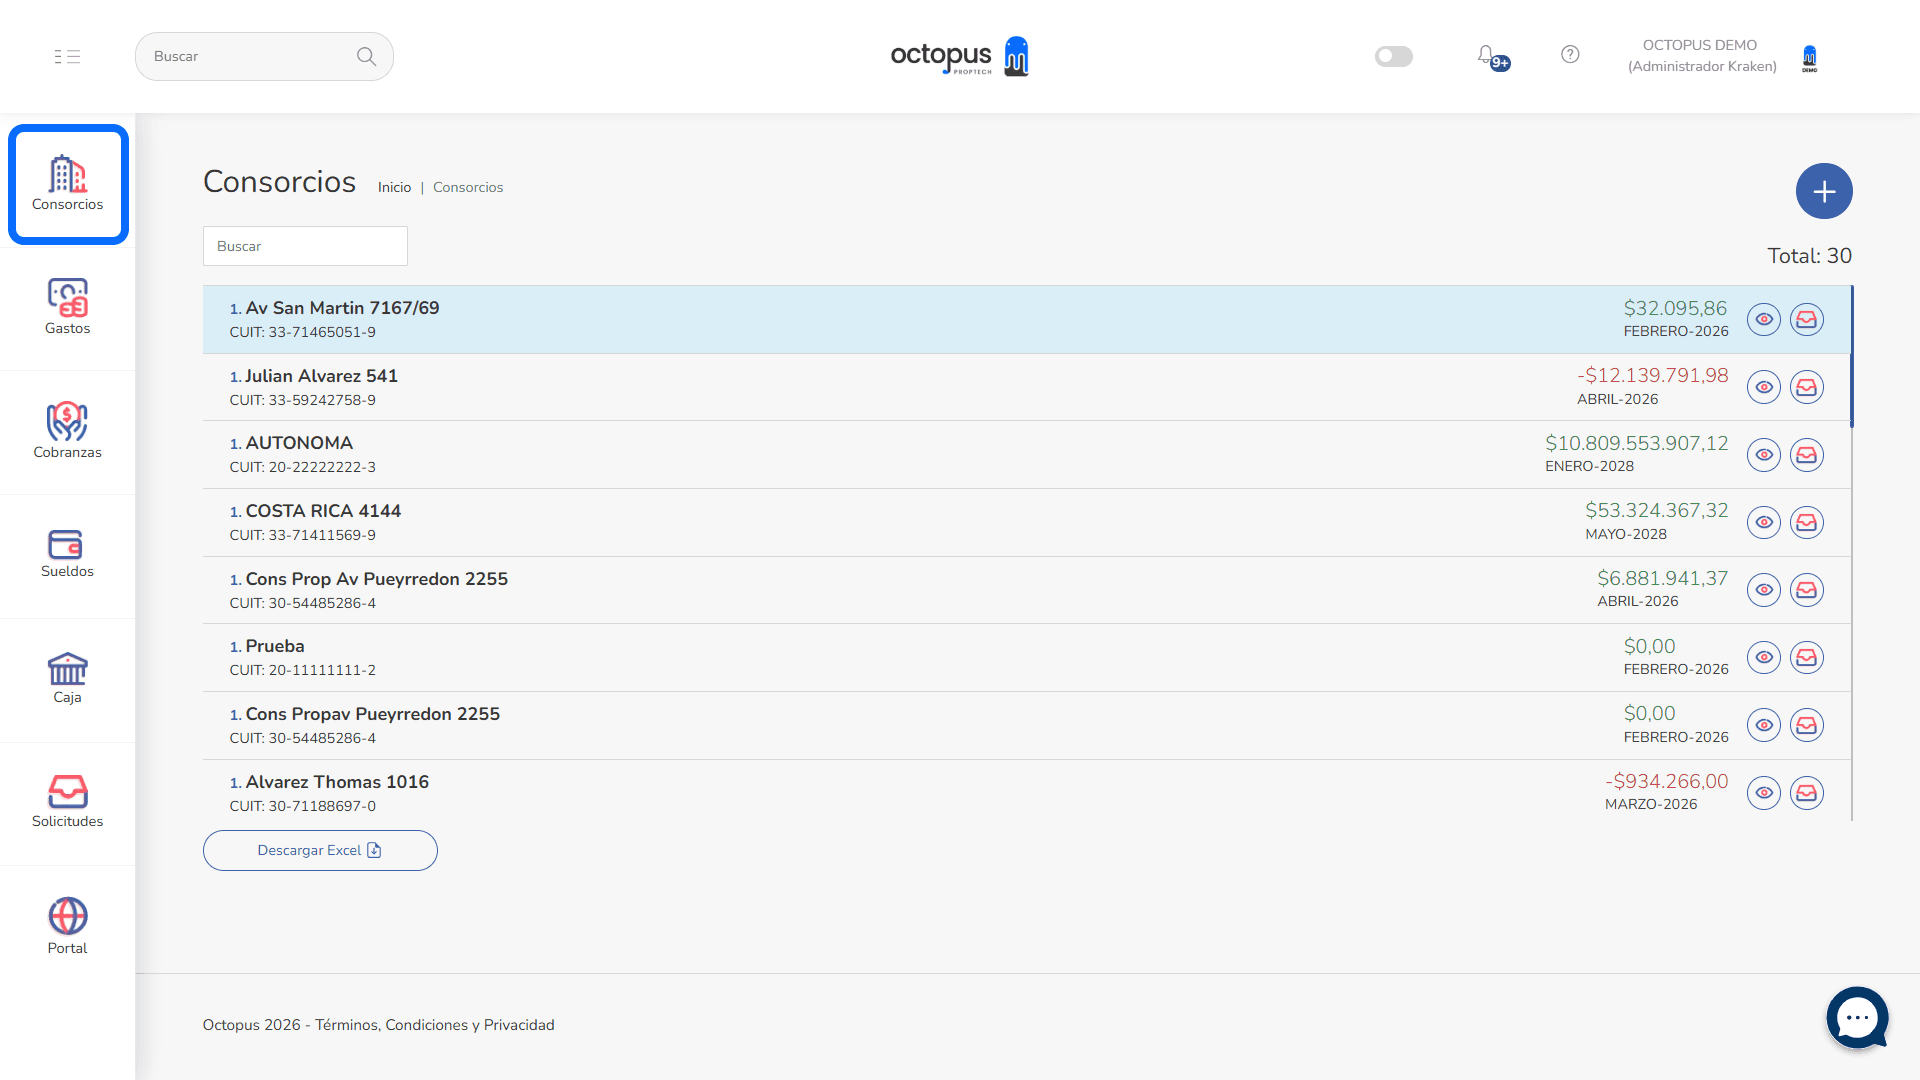Open the Portal sidebar item

[x=67, y=926]
